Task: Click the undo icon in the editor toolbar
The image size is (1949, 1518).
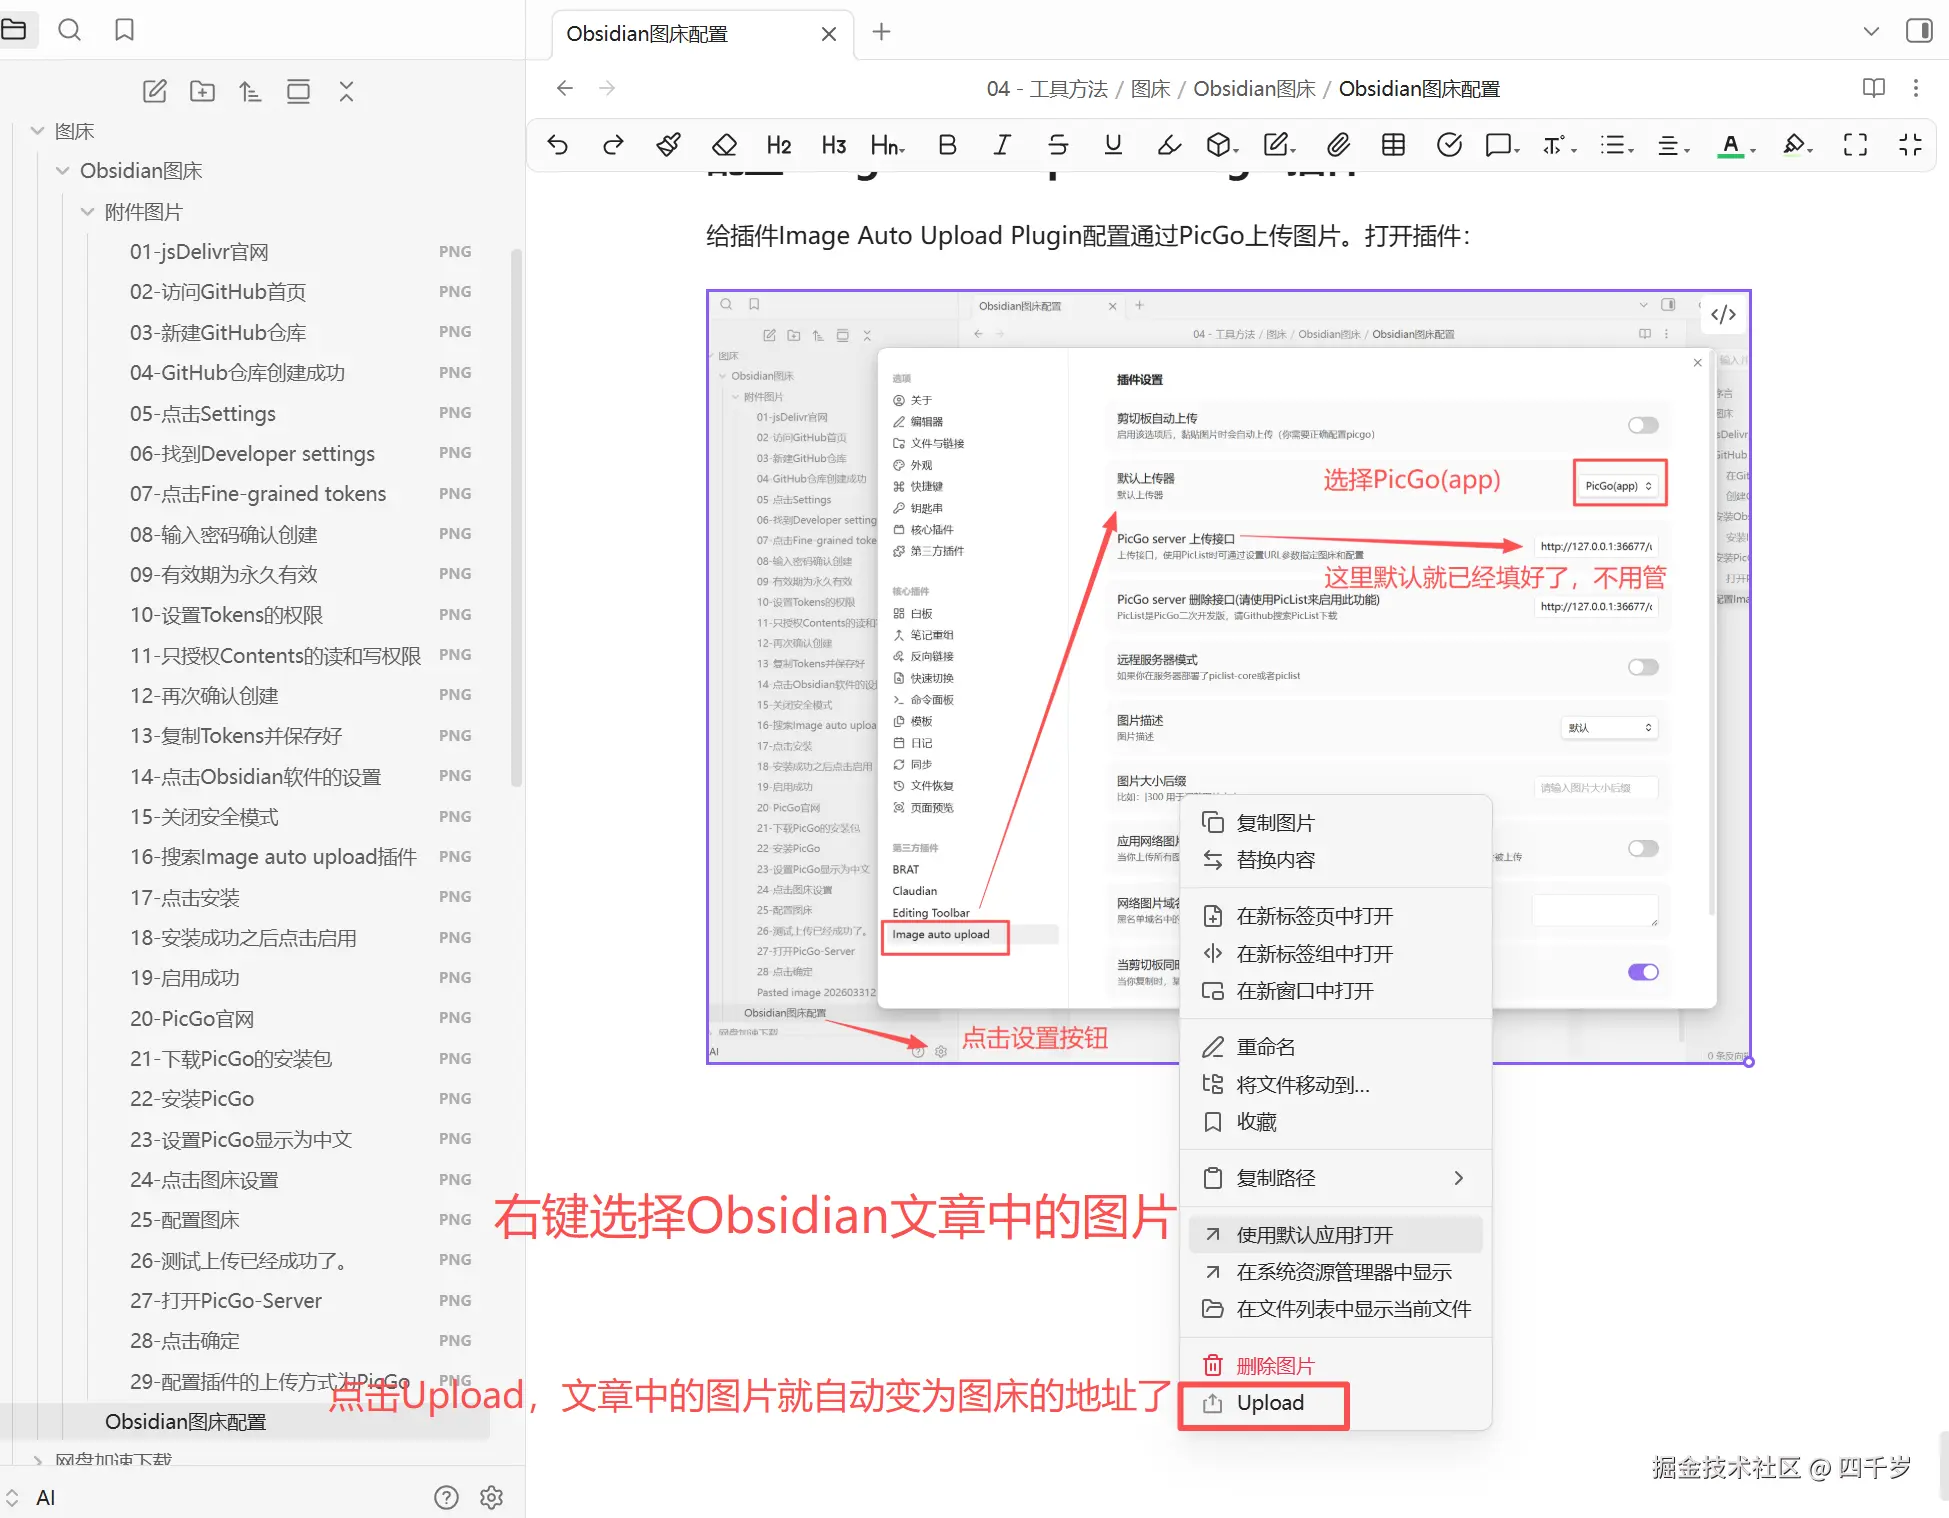Action: point(558,145)
